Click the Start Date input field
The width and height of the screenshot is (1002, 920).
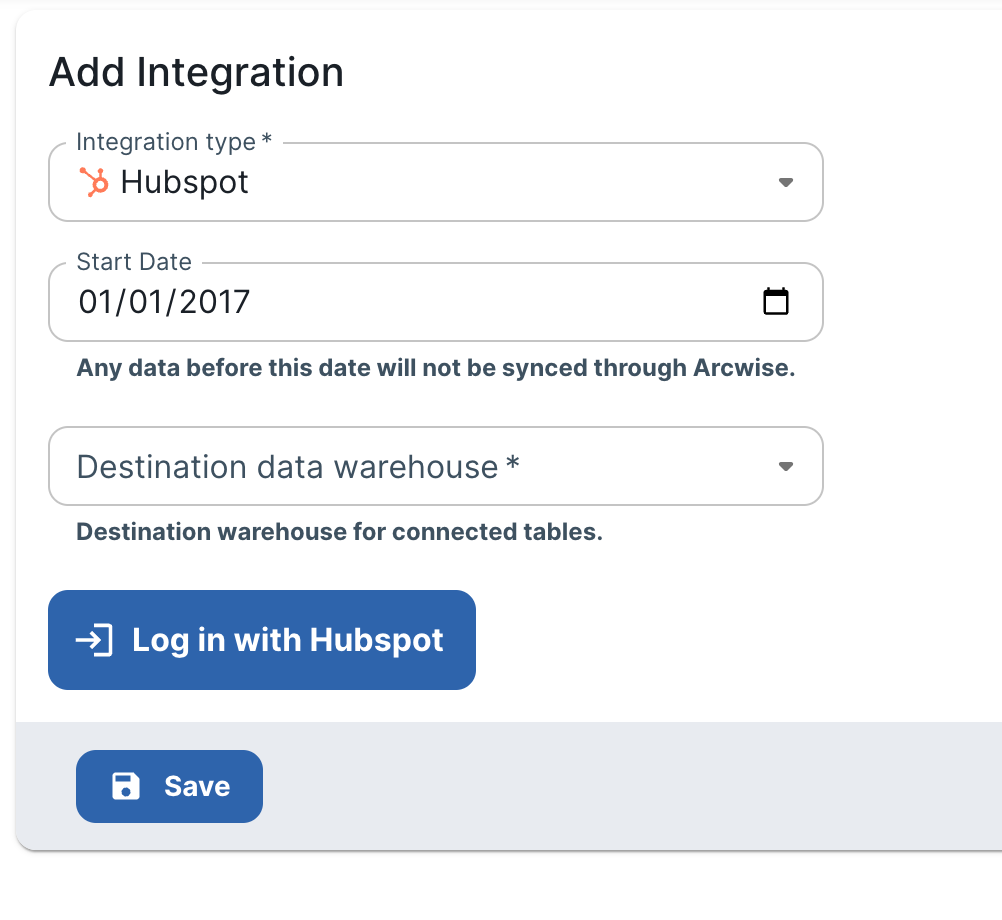[x=450, y=301]
